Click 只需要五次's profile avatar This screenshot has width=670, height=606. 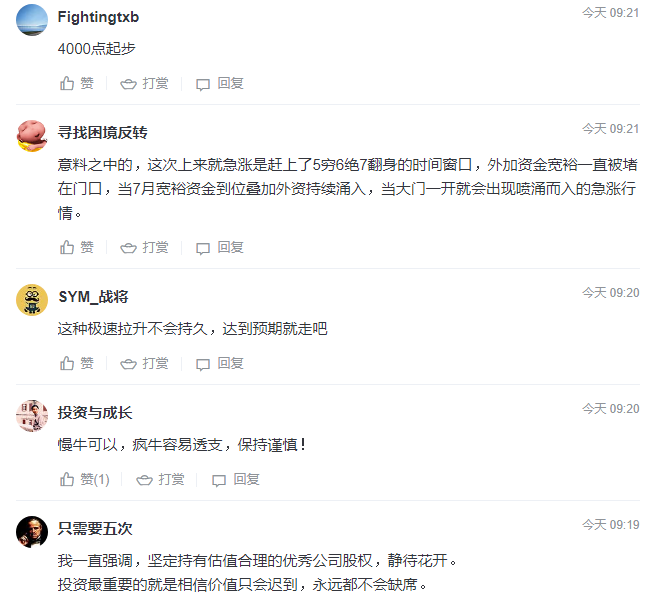(32, 530)
